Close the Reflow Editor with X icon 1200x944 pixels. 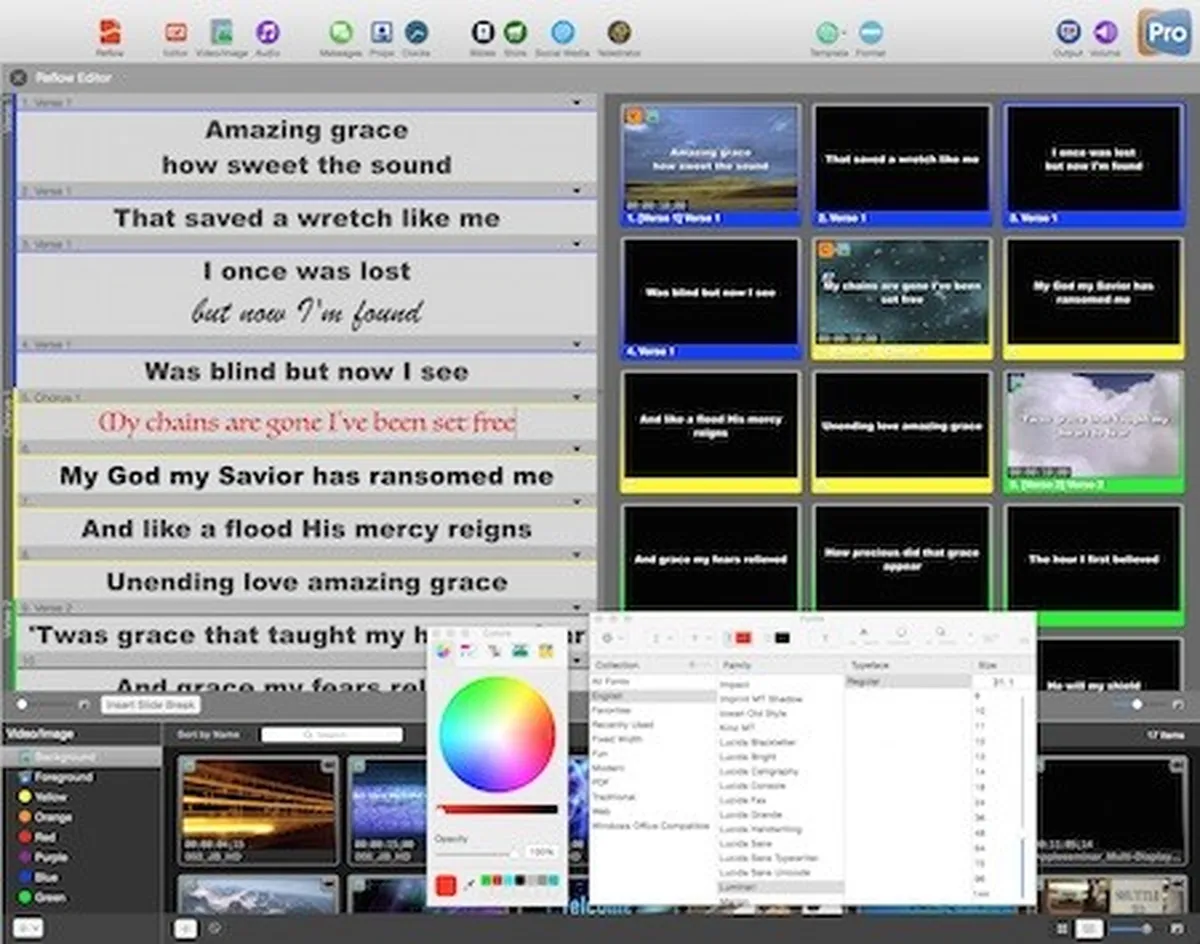(18, 77)
